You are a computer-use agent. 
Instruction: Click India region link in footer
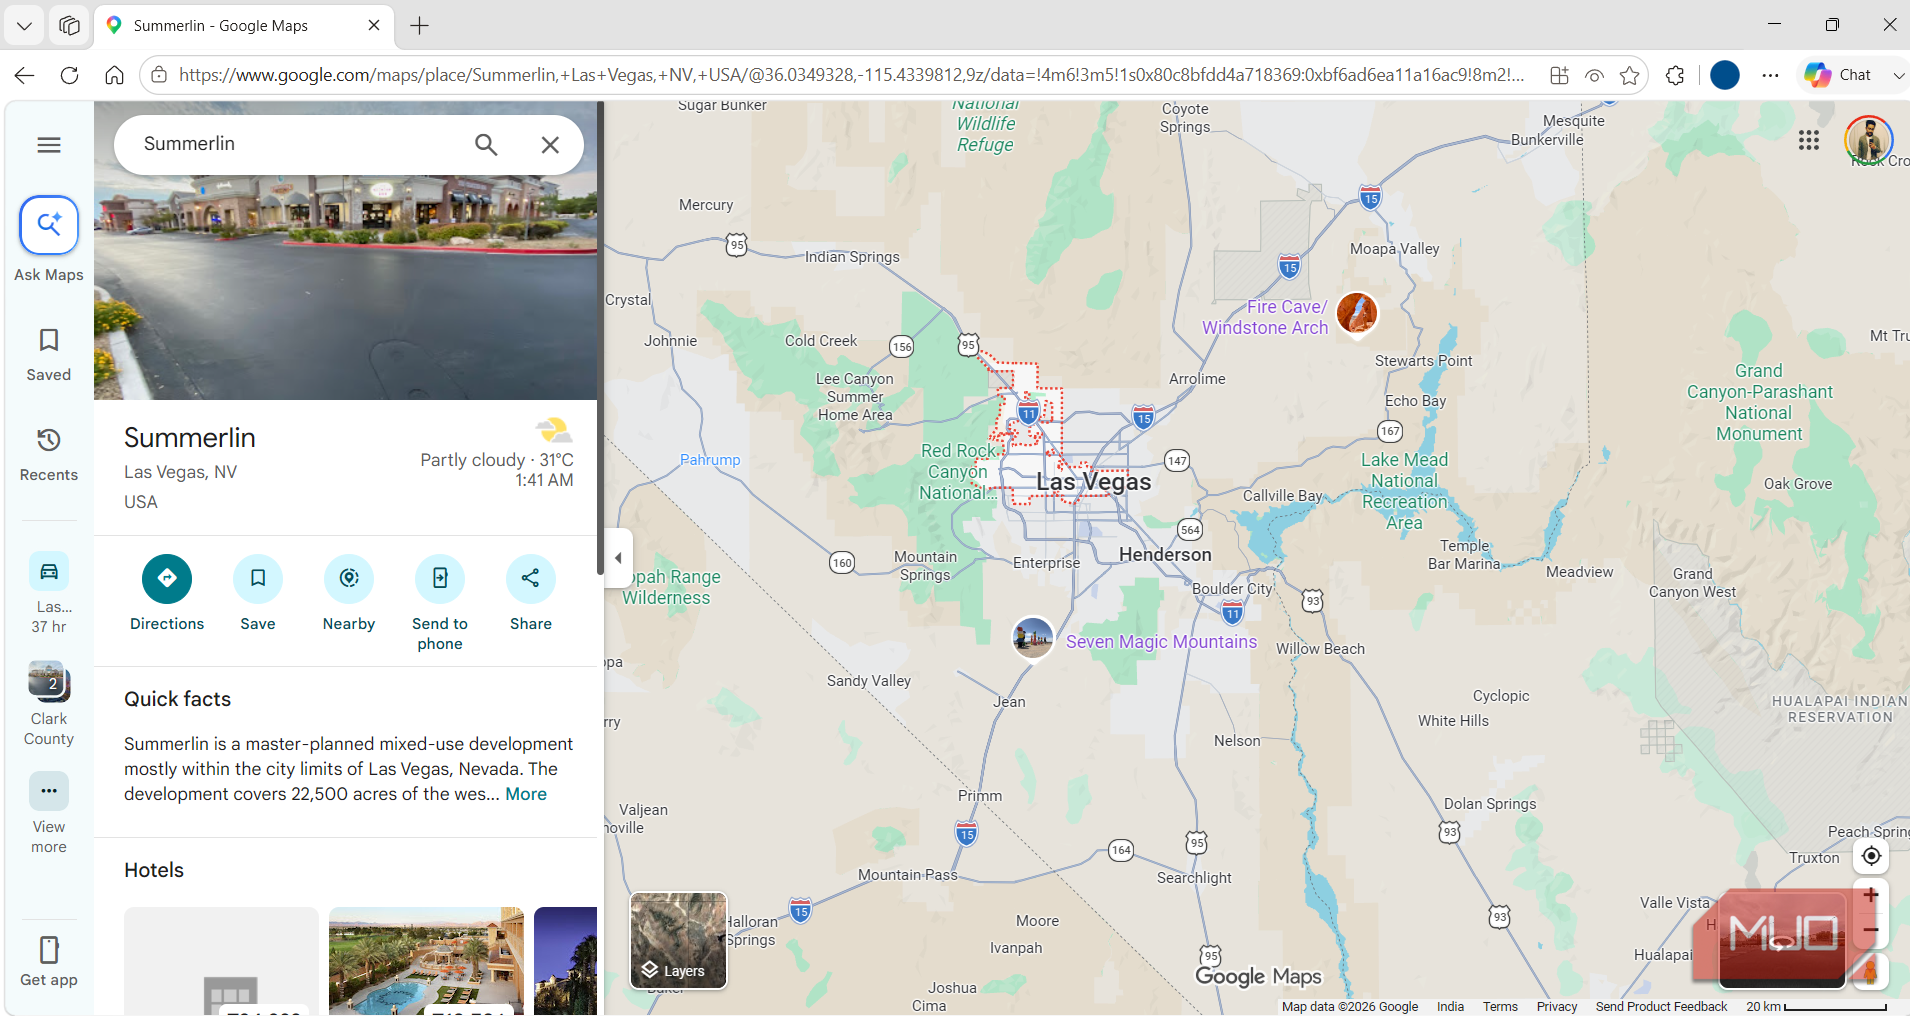tap(1450, 1007)
